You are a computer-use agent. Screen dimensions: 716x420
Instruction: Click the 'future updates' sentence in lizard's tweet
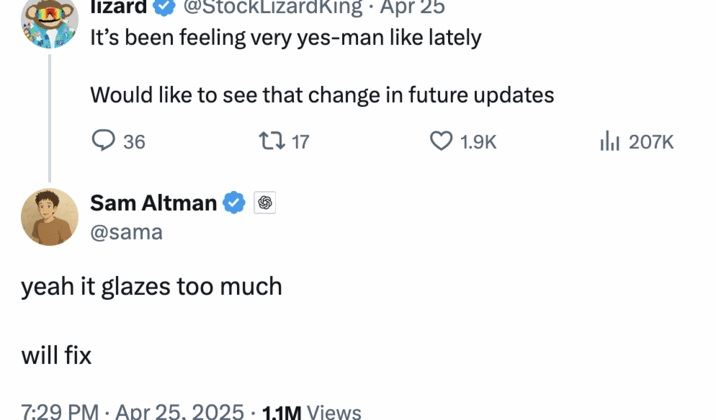[321, 95]
